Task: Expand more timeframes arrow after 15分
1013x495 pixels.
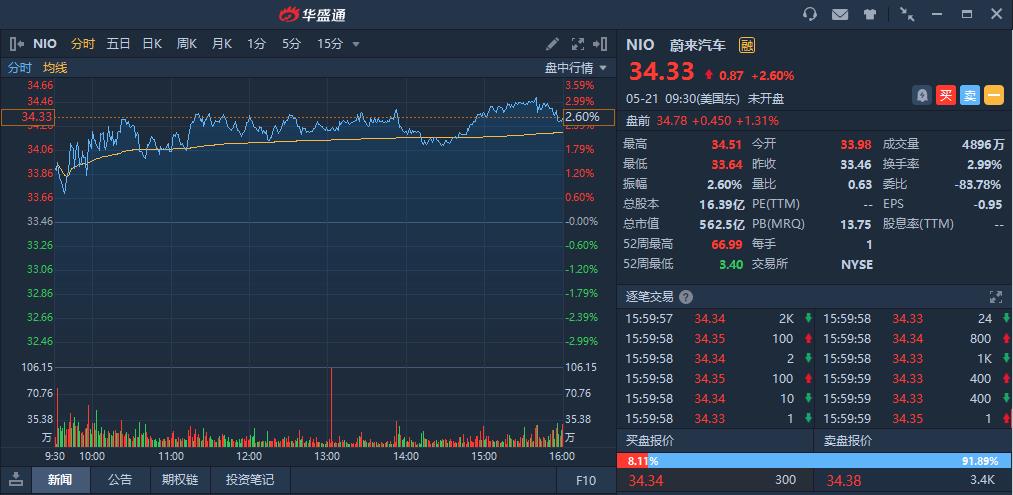Action: pos(356,44)
